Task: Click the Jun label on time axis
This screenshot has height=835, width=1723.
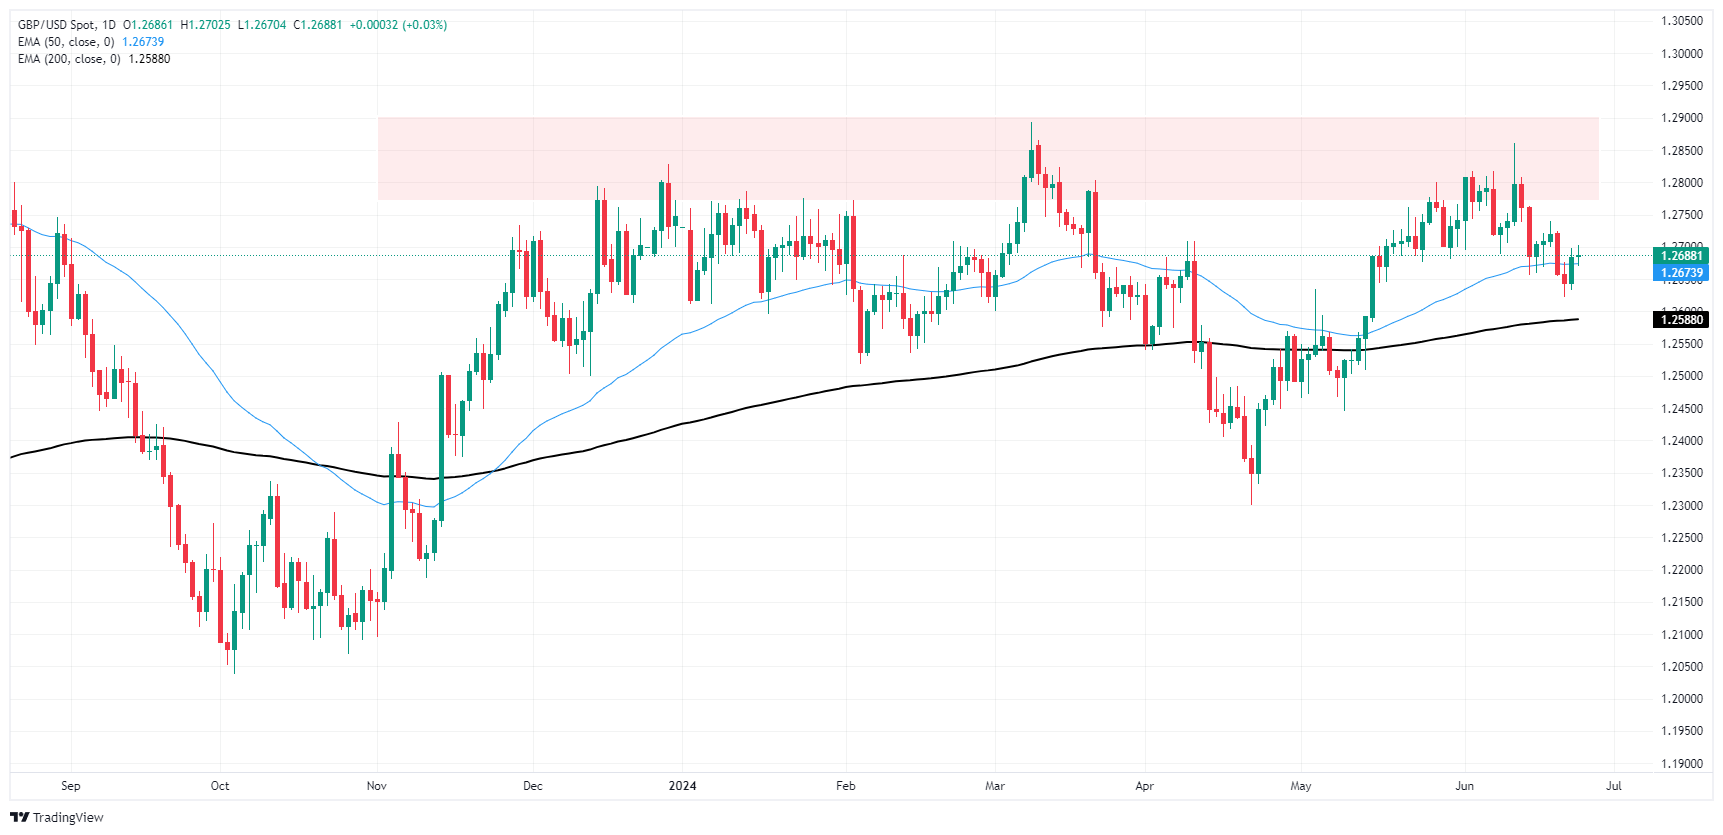Action: point(1464,786)
